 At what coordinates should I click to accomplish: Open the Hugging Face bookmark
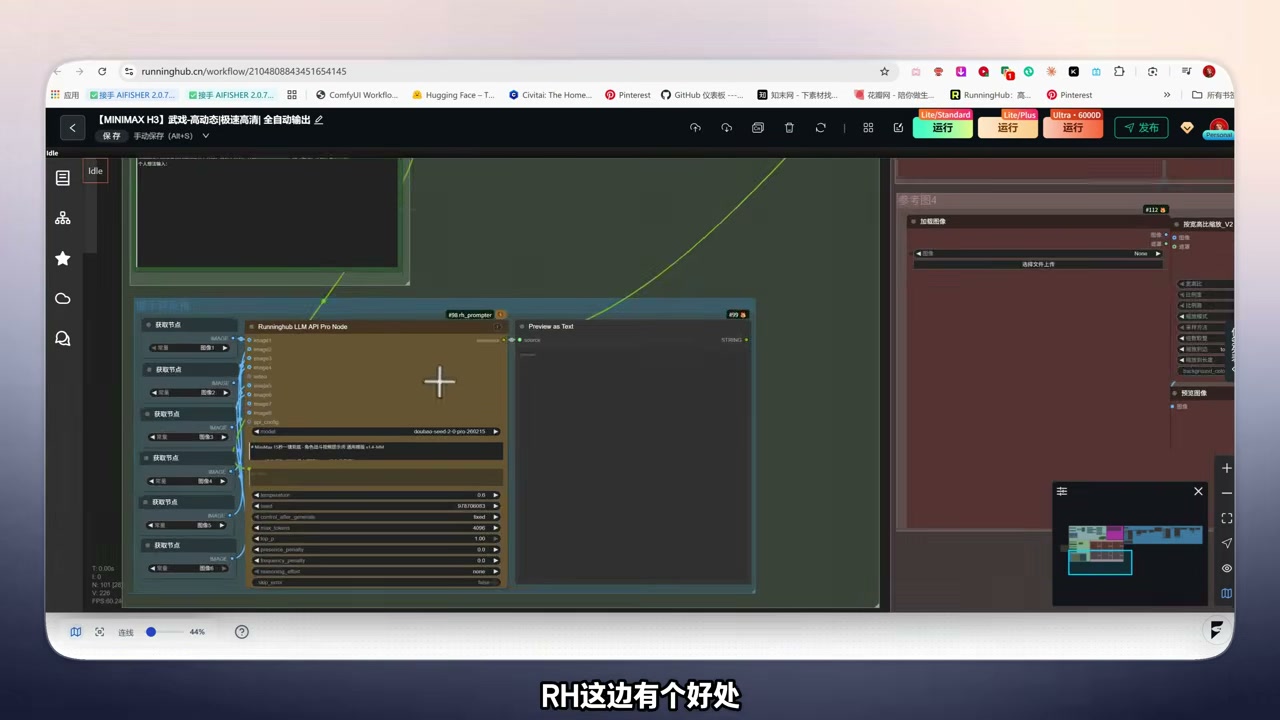tap(453, 95)
